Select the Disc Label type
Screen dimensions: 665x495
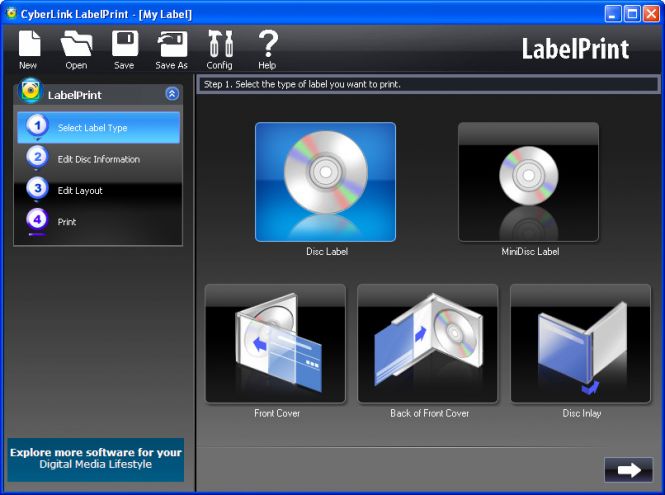click(x=325, y=182)
